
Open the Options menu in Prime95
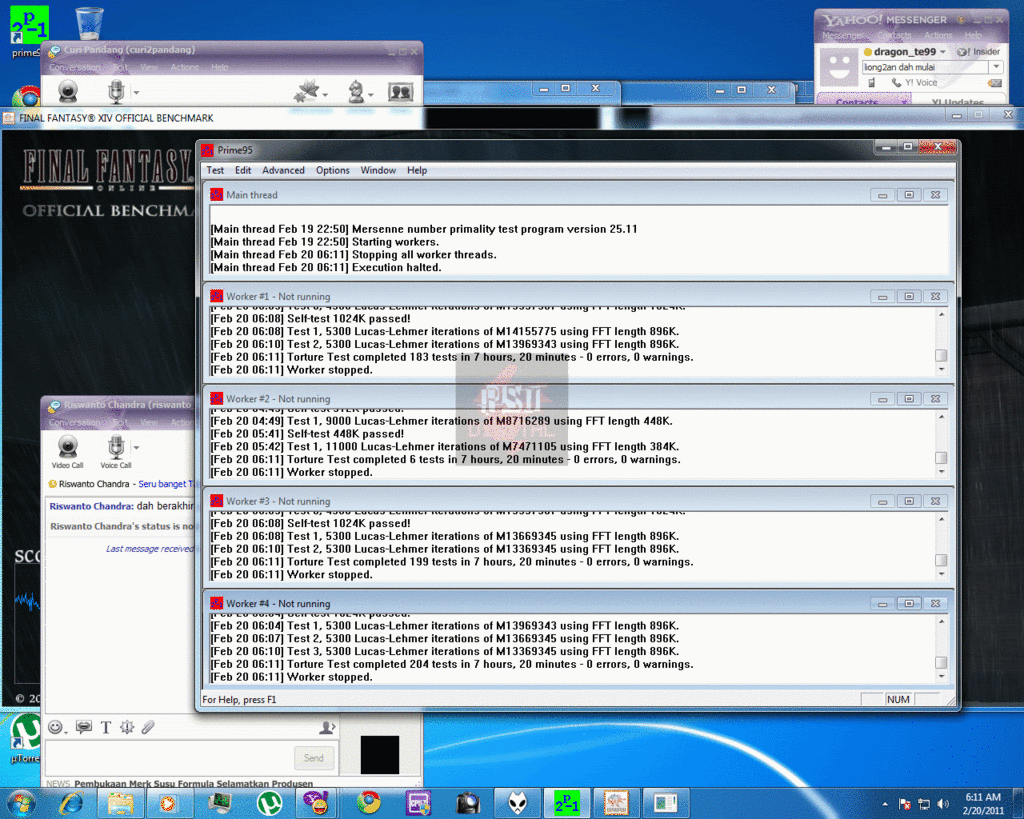[332, 170]
